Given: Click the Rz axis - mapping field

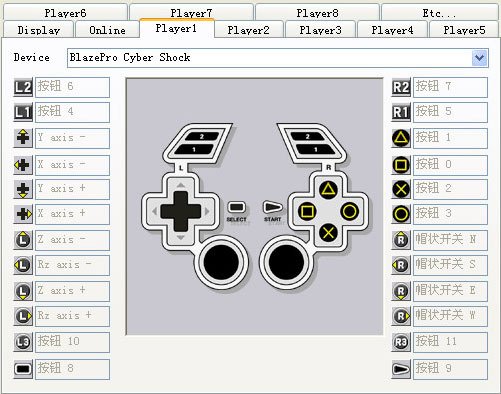Looking at the screenshot, I should [x=72, y=265].
